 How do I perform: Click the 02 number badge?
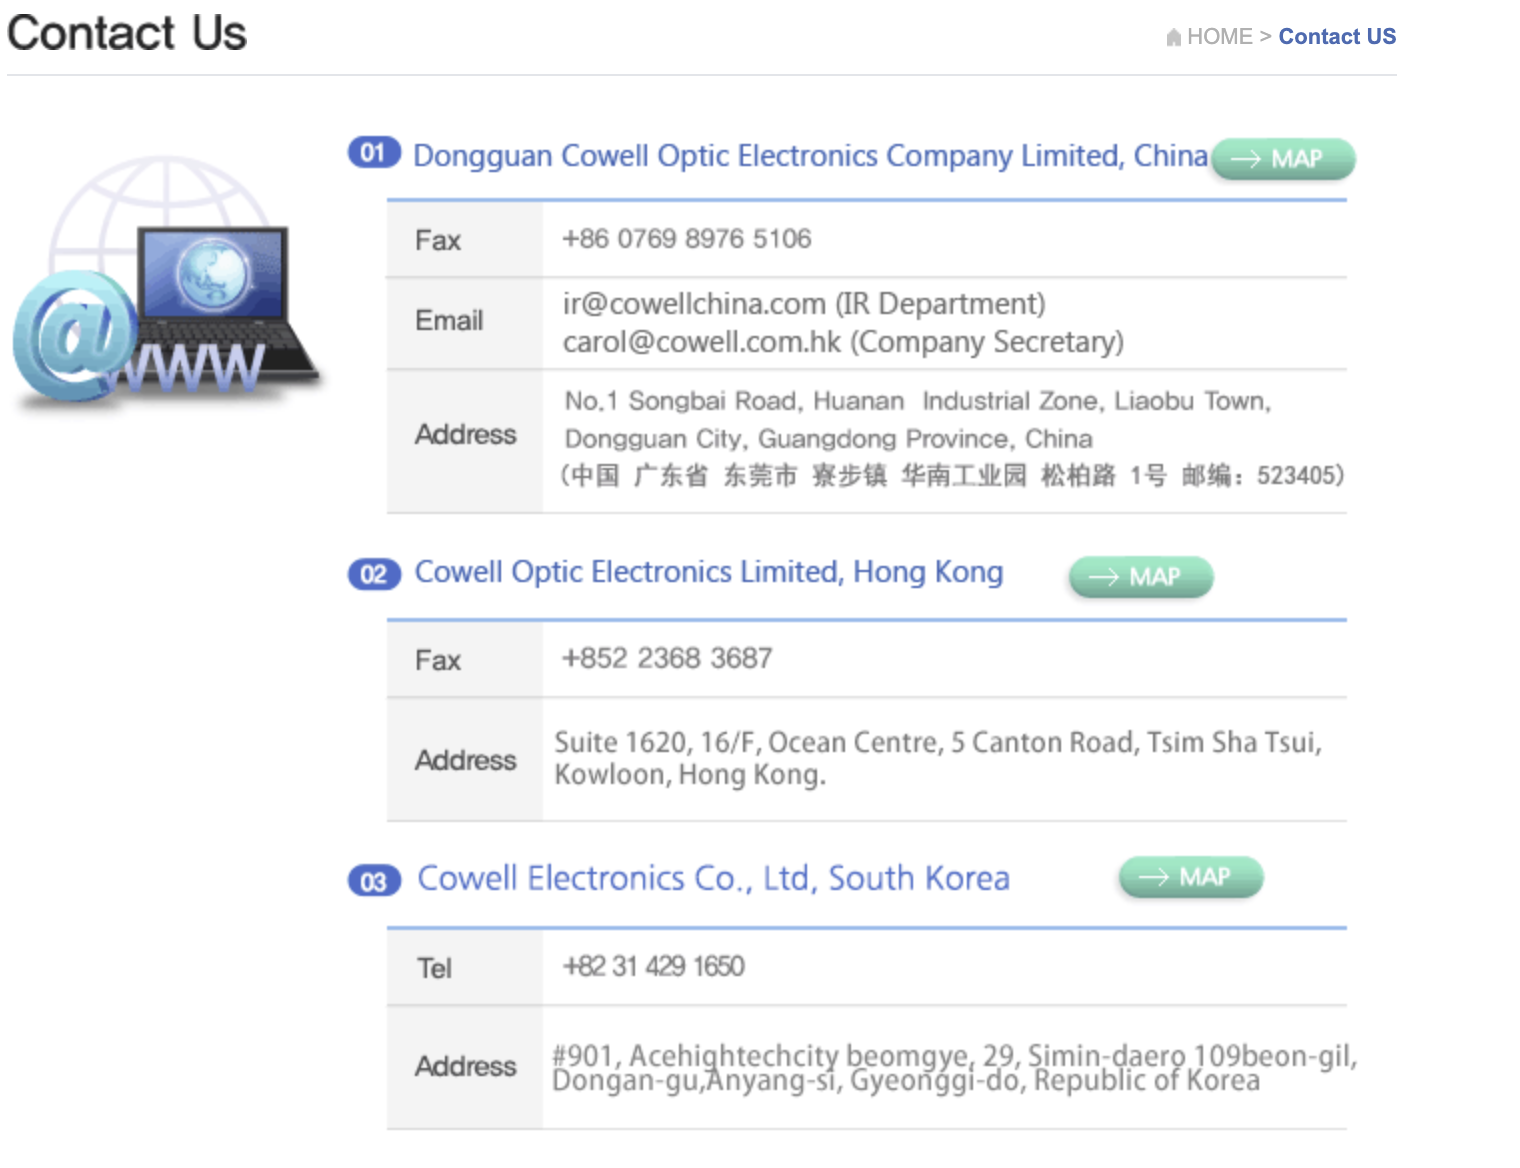pos(374,574)
